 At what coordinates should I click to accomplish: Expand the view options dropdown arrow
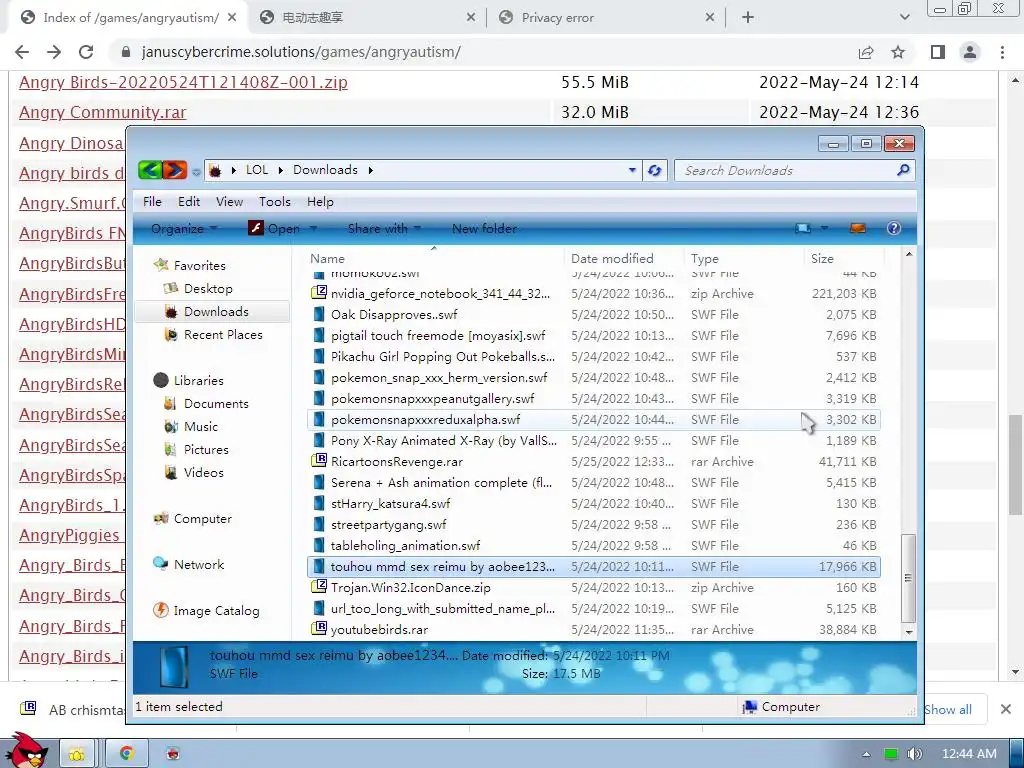[x=824, y=228]
